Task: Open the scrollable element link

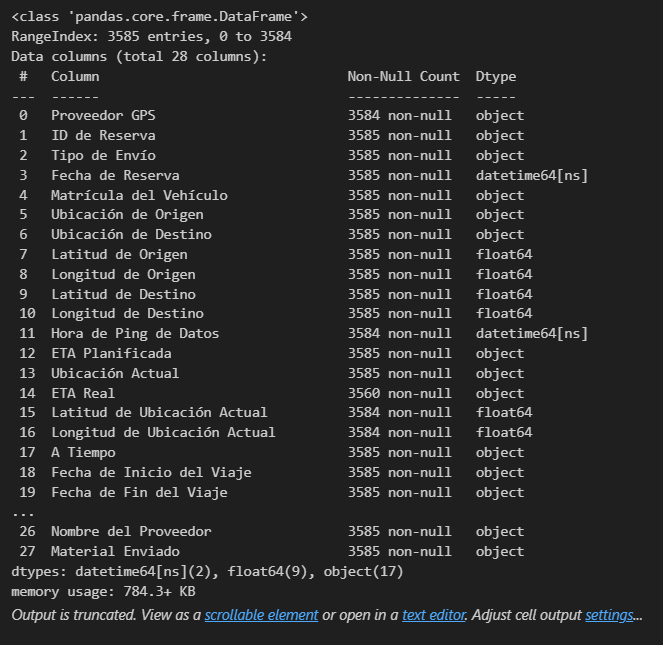Action: (x=261, y=615)
